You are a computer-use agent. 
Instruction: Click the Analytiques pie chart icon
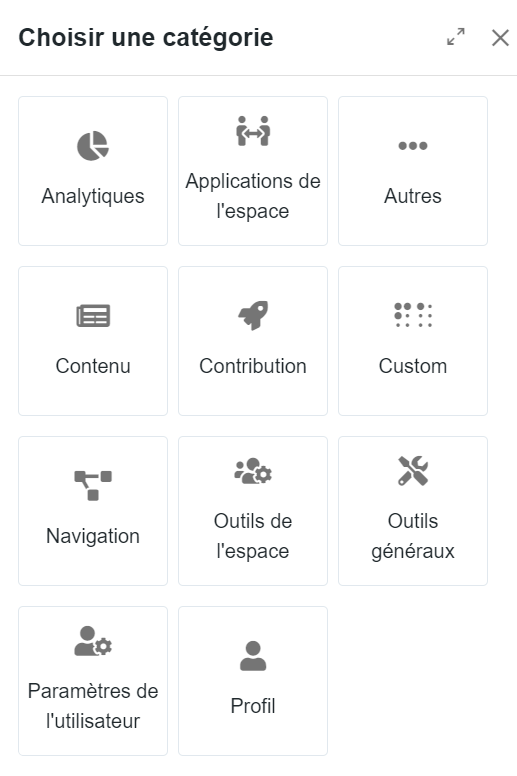93,146
